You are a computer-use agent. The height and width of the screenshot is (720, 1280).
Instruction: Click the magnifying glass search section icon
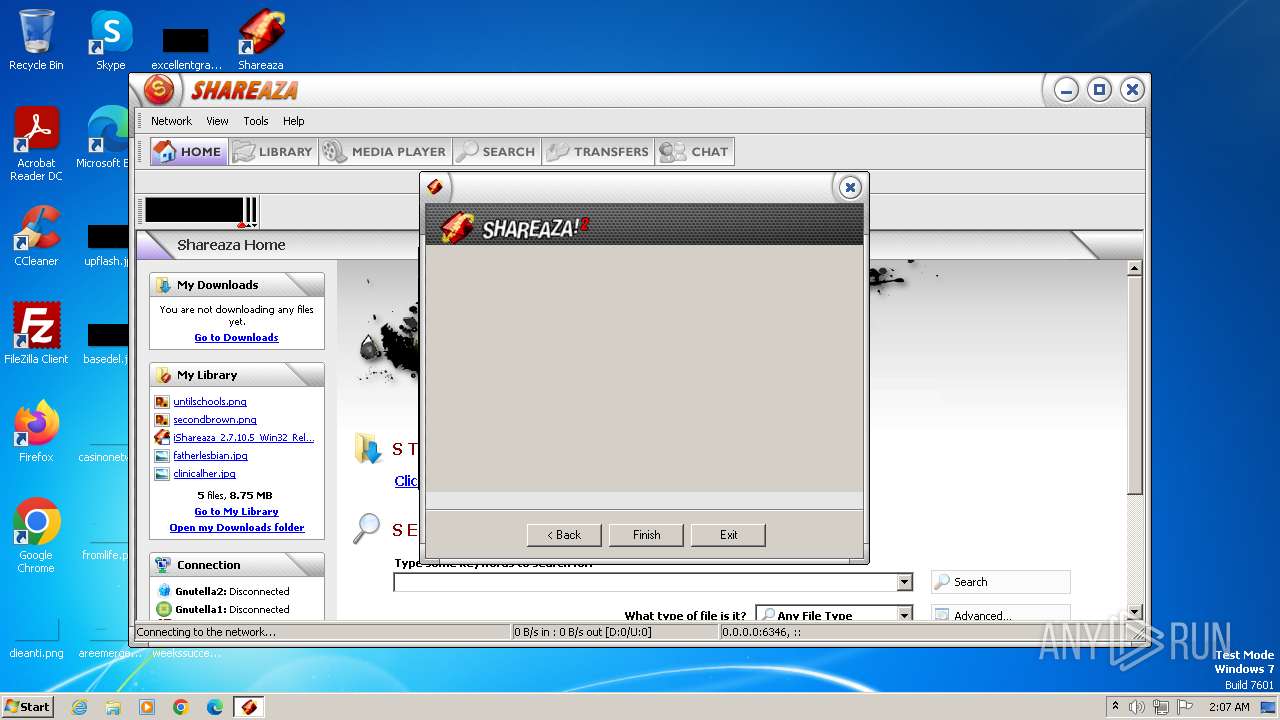(x=367, y=528)
